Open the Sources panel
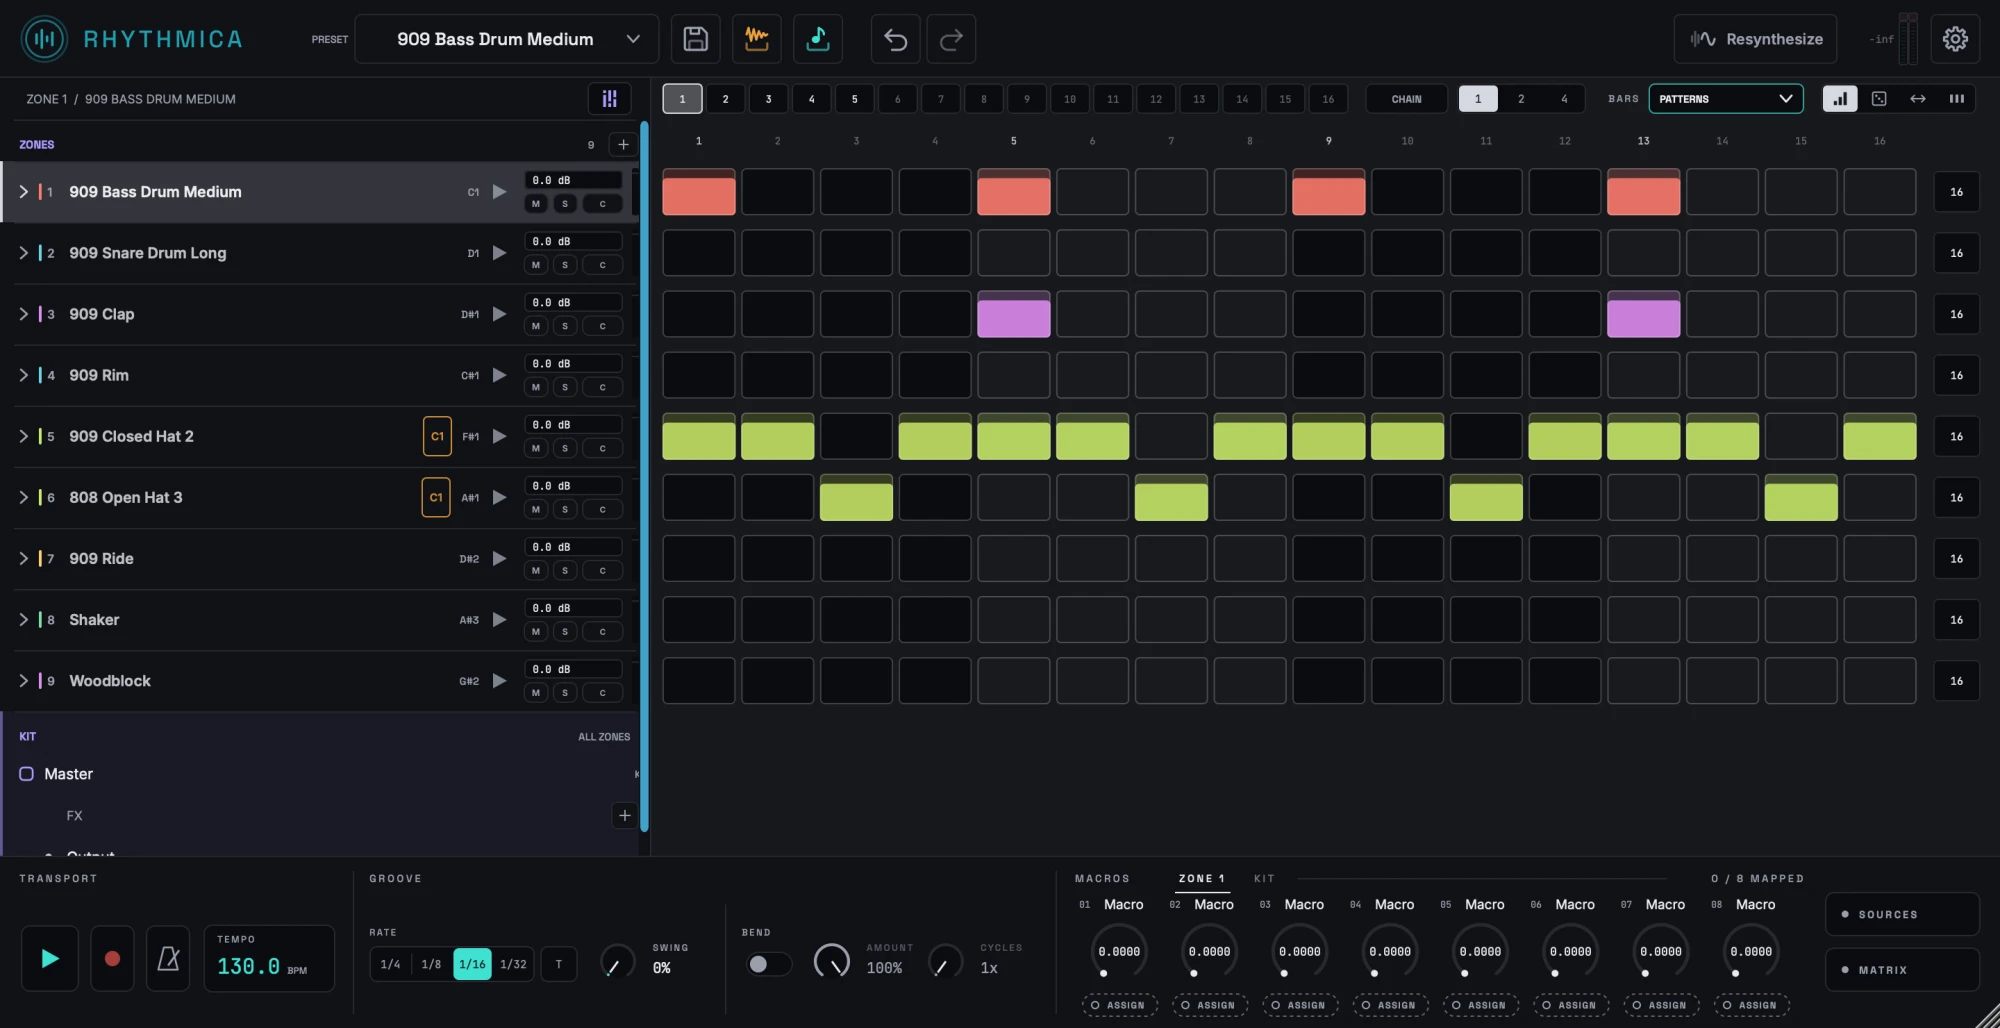The image size is (2000, 1028). click(x=1902, y=914)
